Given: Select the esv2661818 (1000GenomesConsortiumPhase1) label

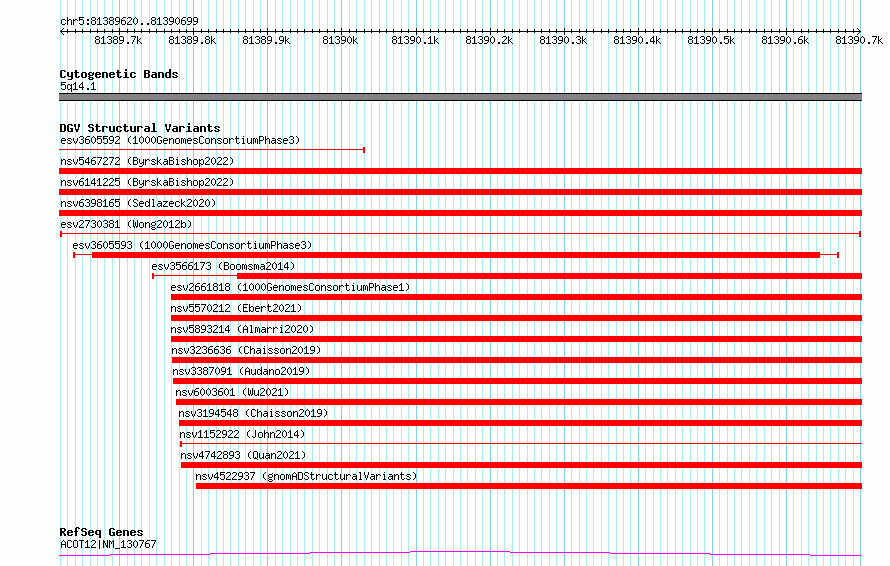Looking at the screenshot, I should [290, 287].
